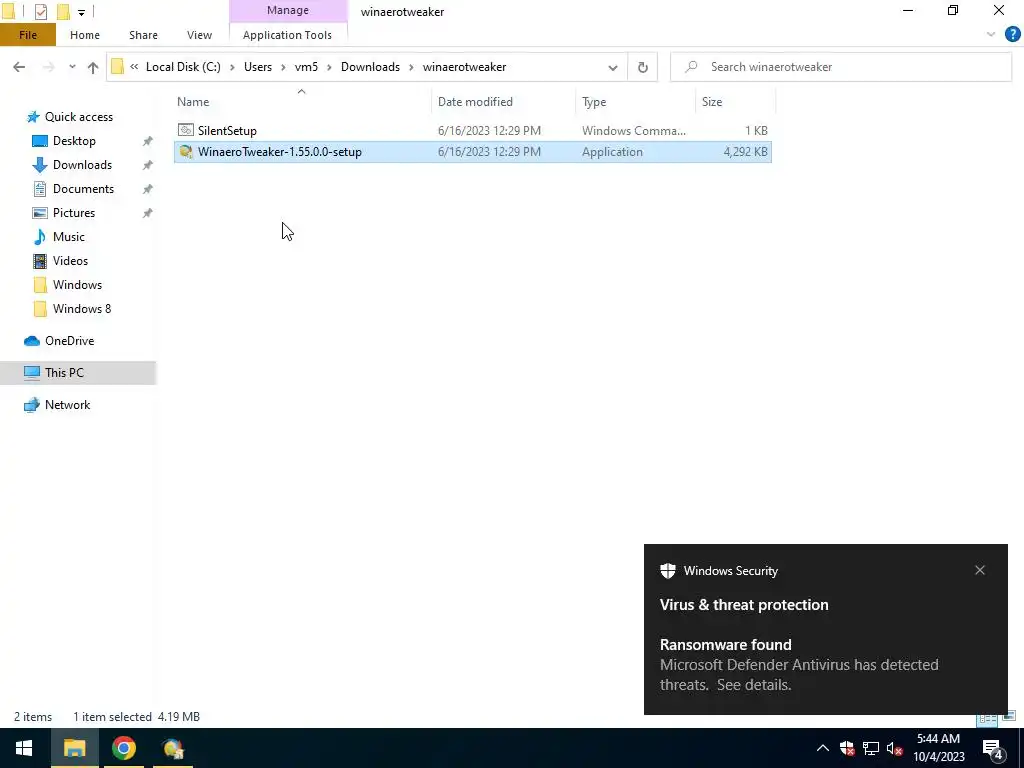Select This PC in navigation pane
This screenshot has height=768, width=1024.
click(64, 373)
